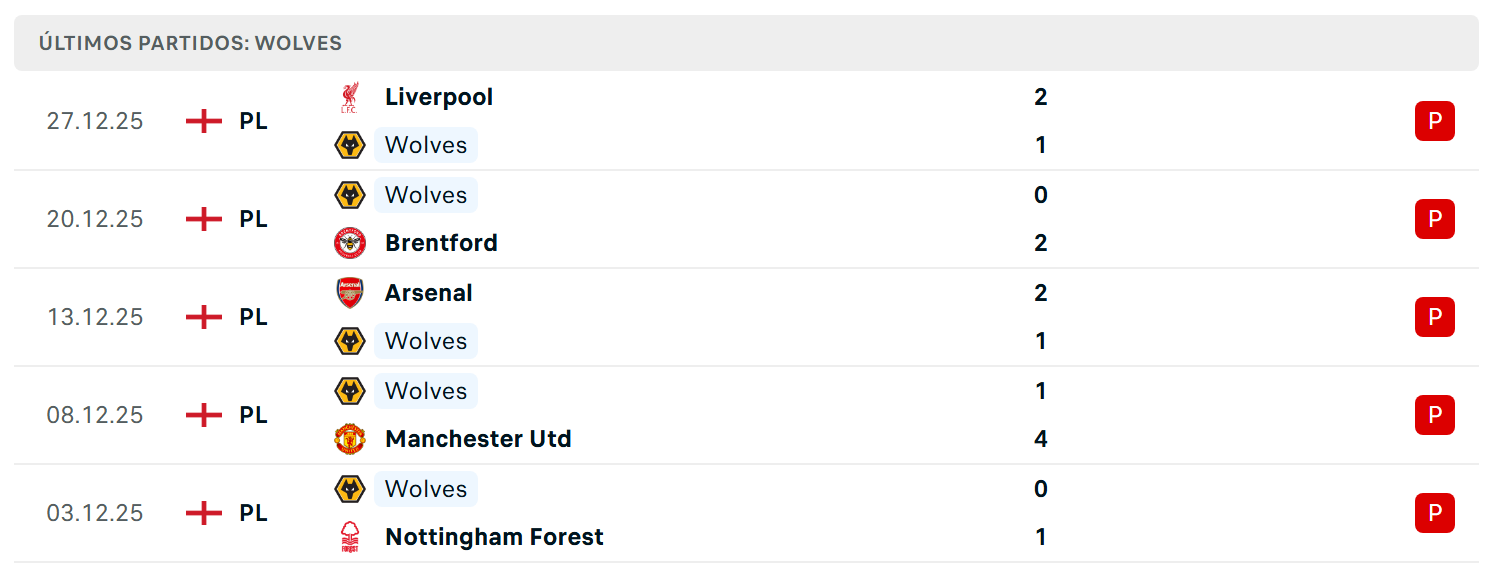Click the Manchester Utd club crest icon
This screenshot has height=580, width=1497.
349,439
